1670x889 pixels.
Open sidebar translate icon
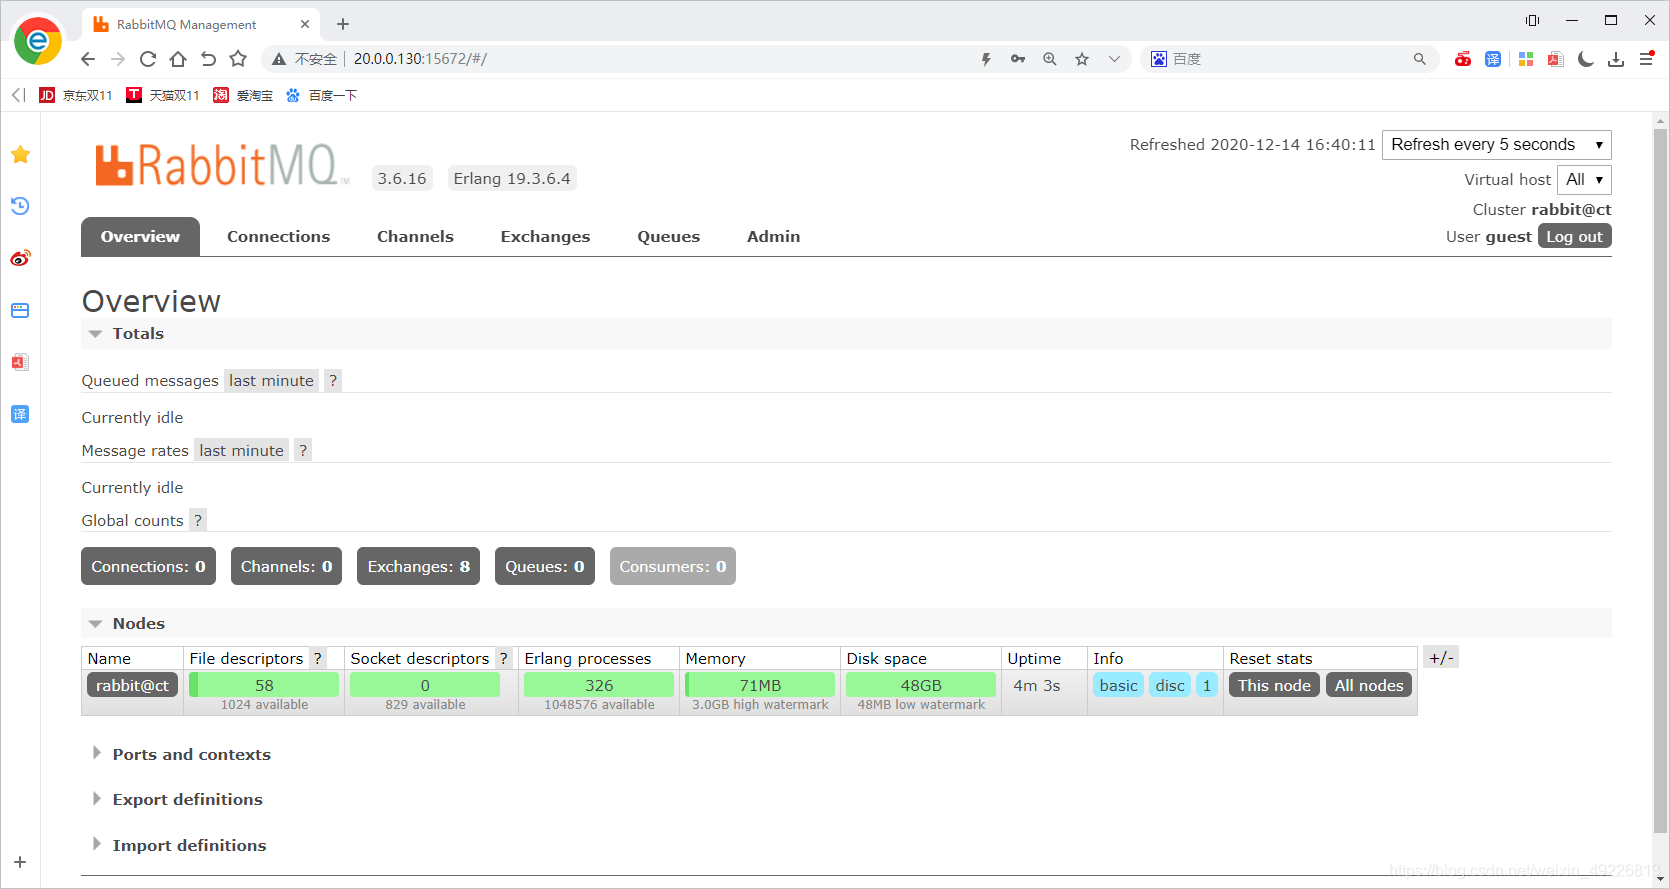click(x=20, y=414)
